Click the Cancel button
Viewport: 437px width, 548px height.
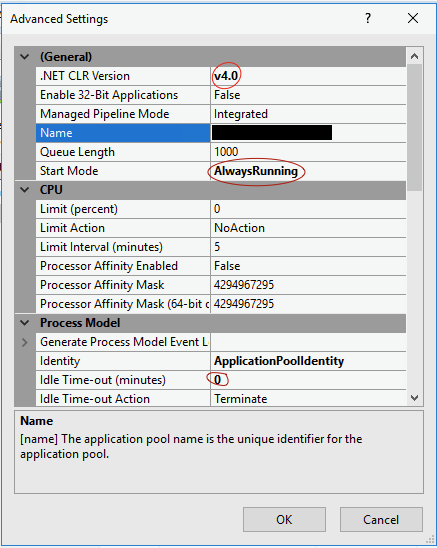tap(381, 519)
